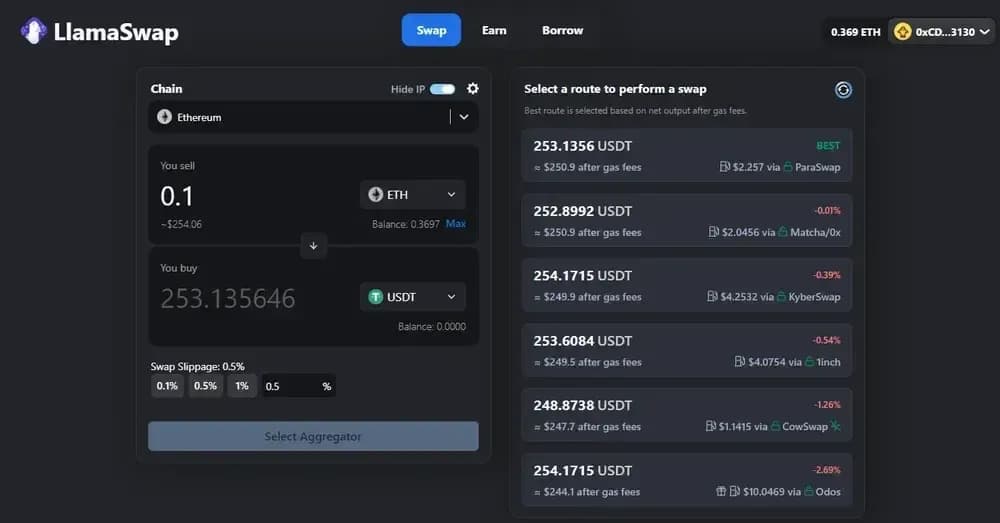Click the gas fee icon on ParaSwap route
The width and height of the screenshot is (1000, 523).
(725, 167)
